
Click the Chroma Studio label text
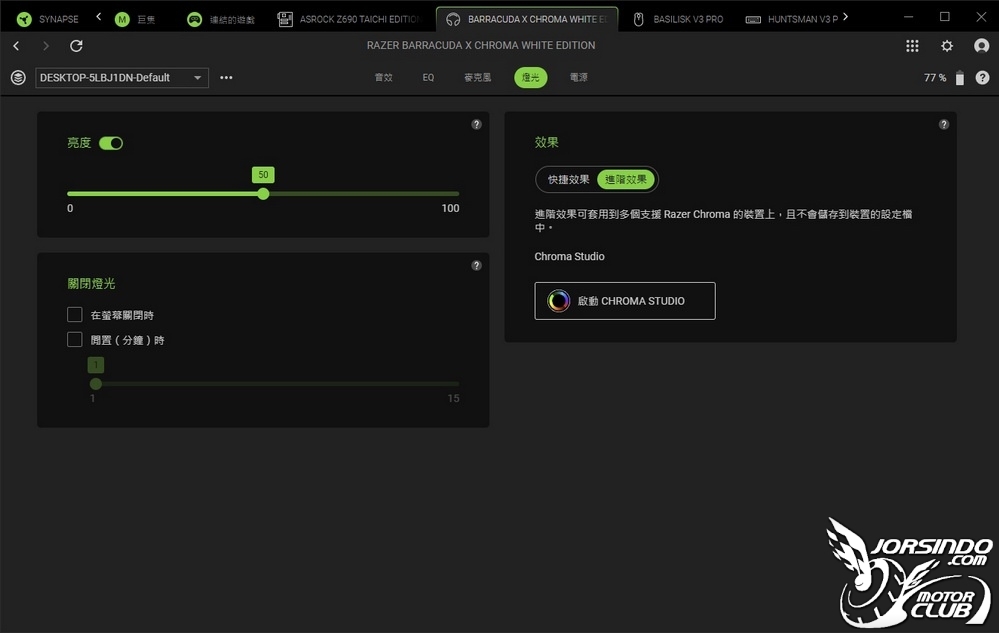[569, 256]
